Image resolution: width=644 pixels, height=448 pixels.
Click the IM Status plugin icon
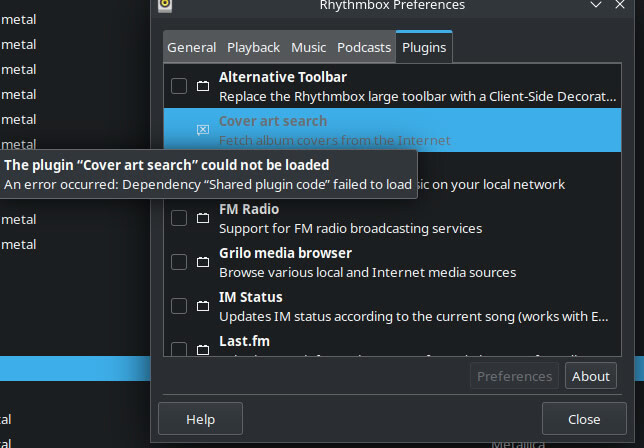tap(202, 306)
